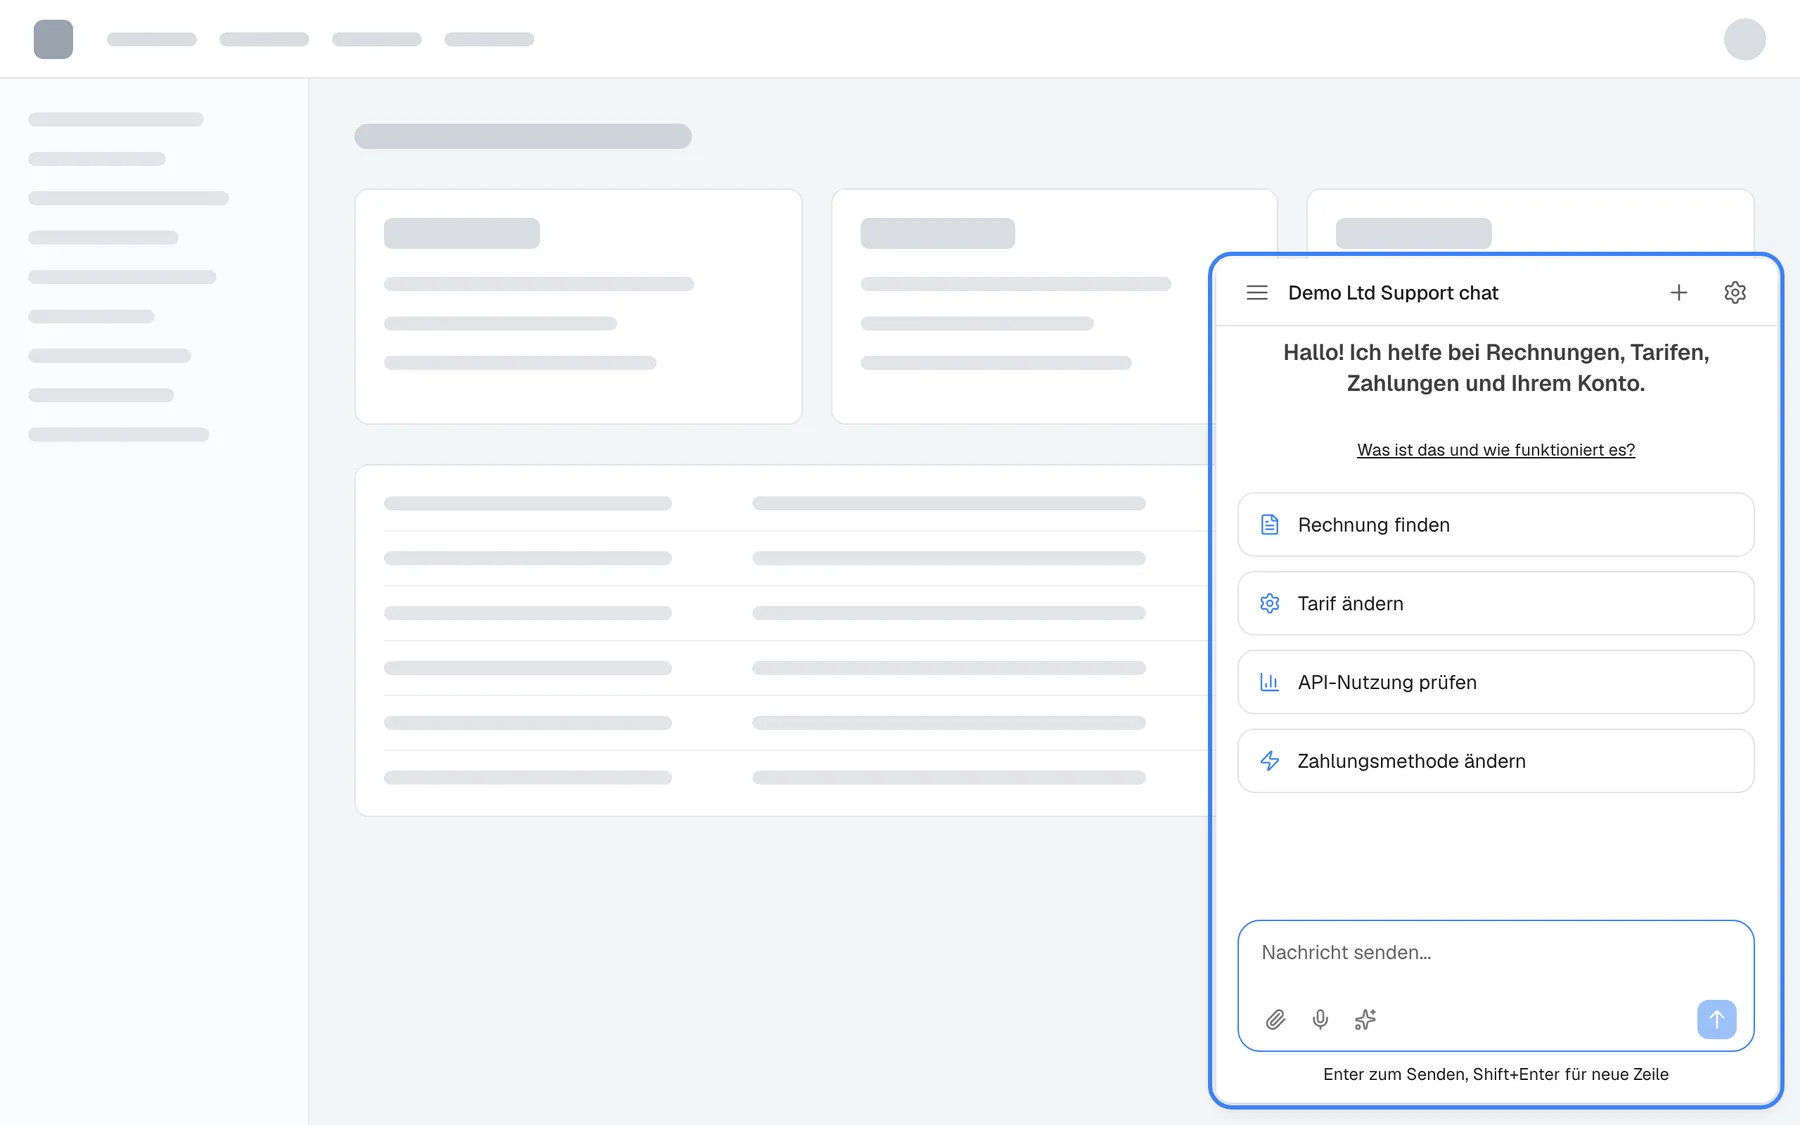Send message with arrow button

pos(1716,1019)
